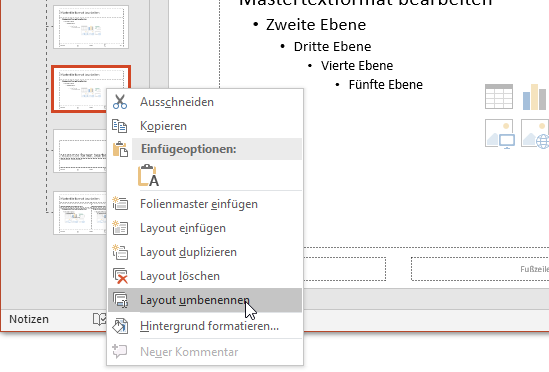Choose Layout duplizieren menu entry
The height and width of the screenshot is (372, 549).
205,252
